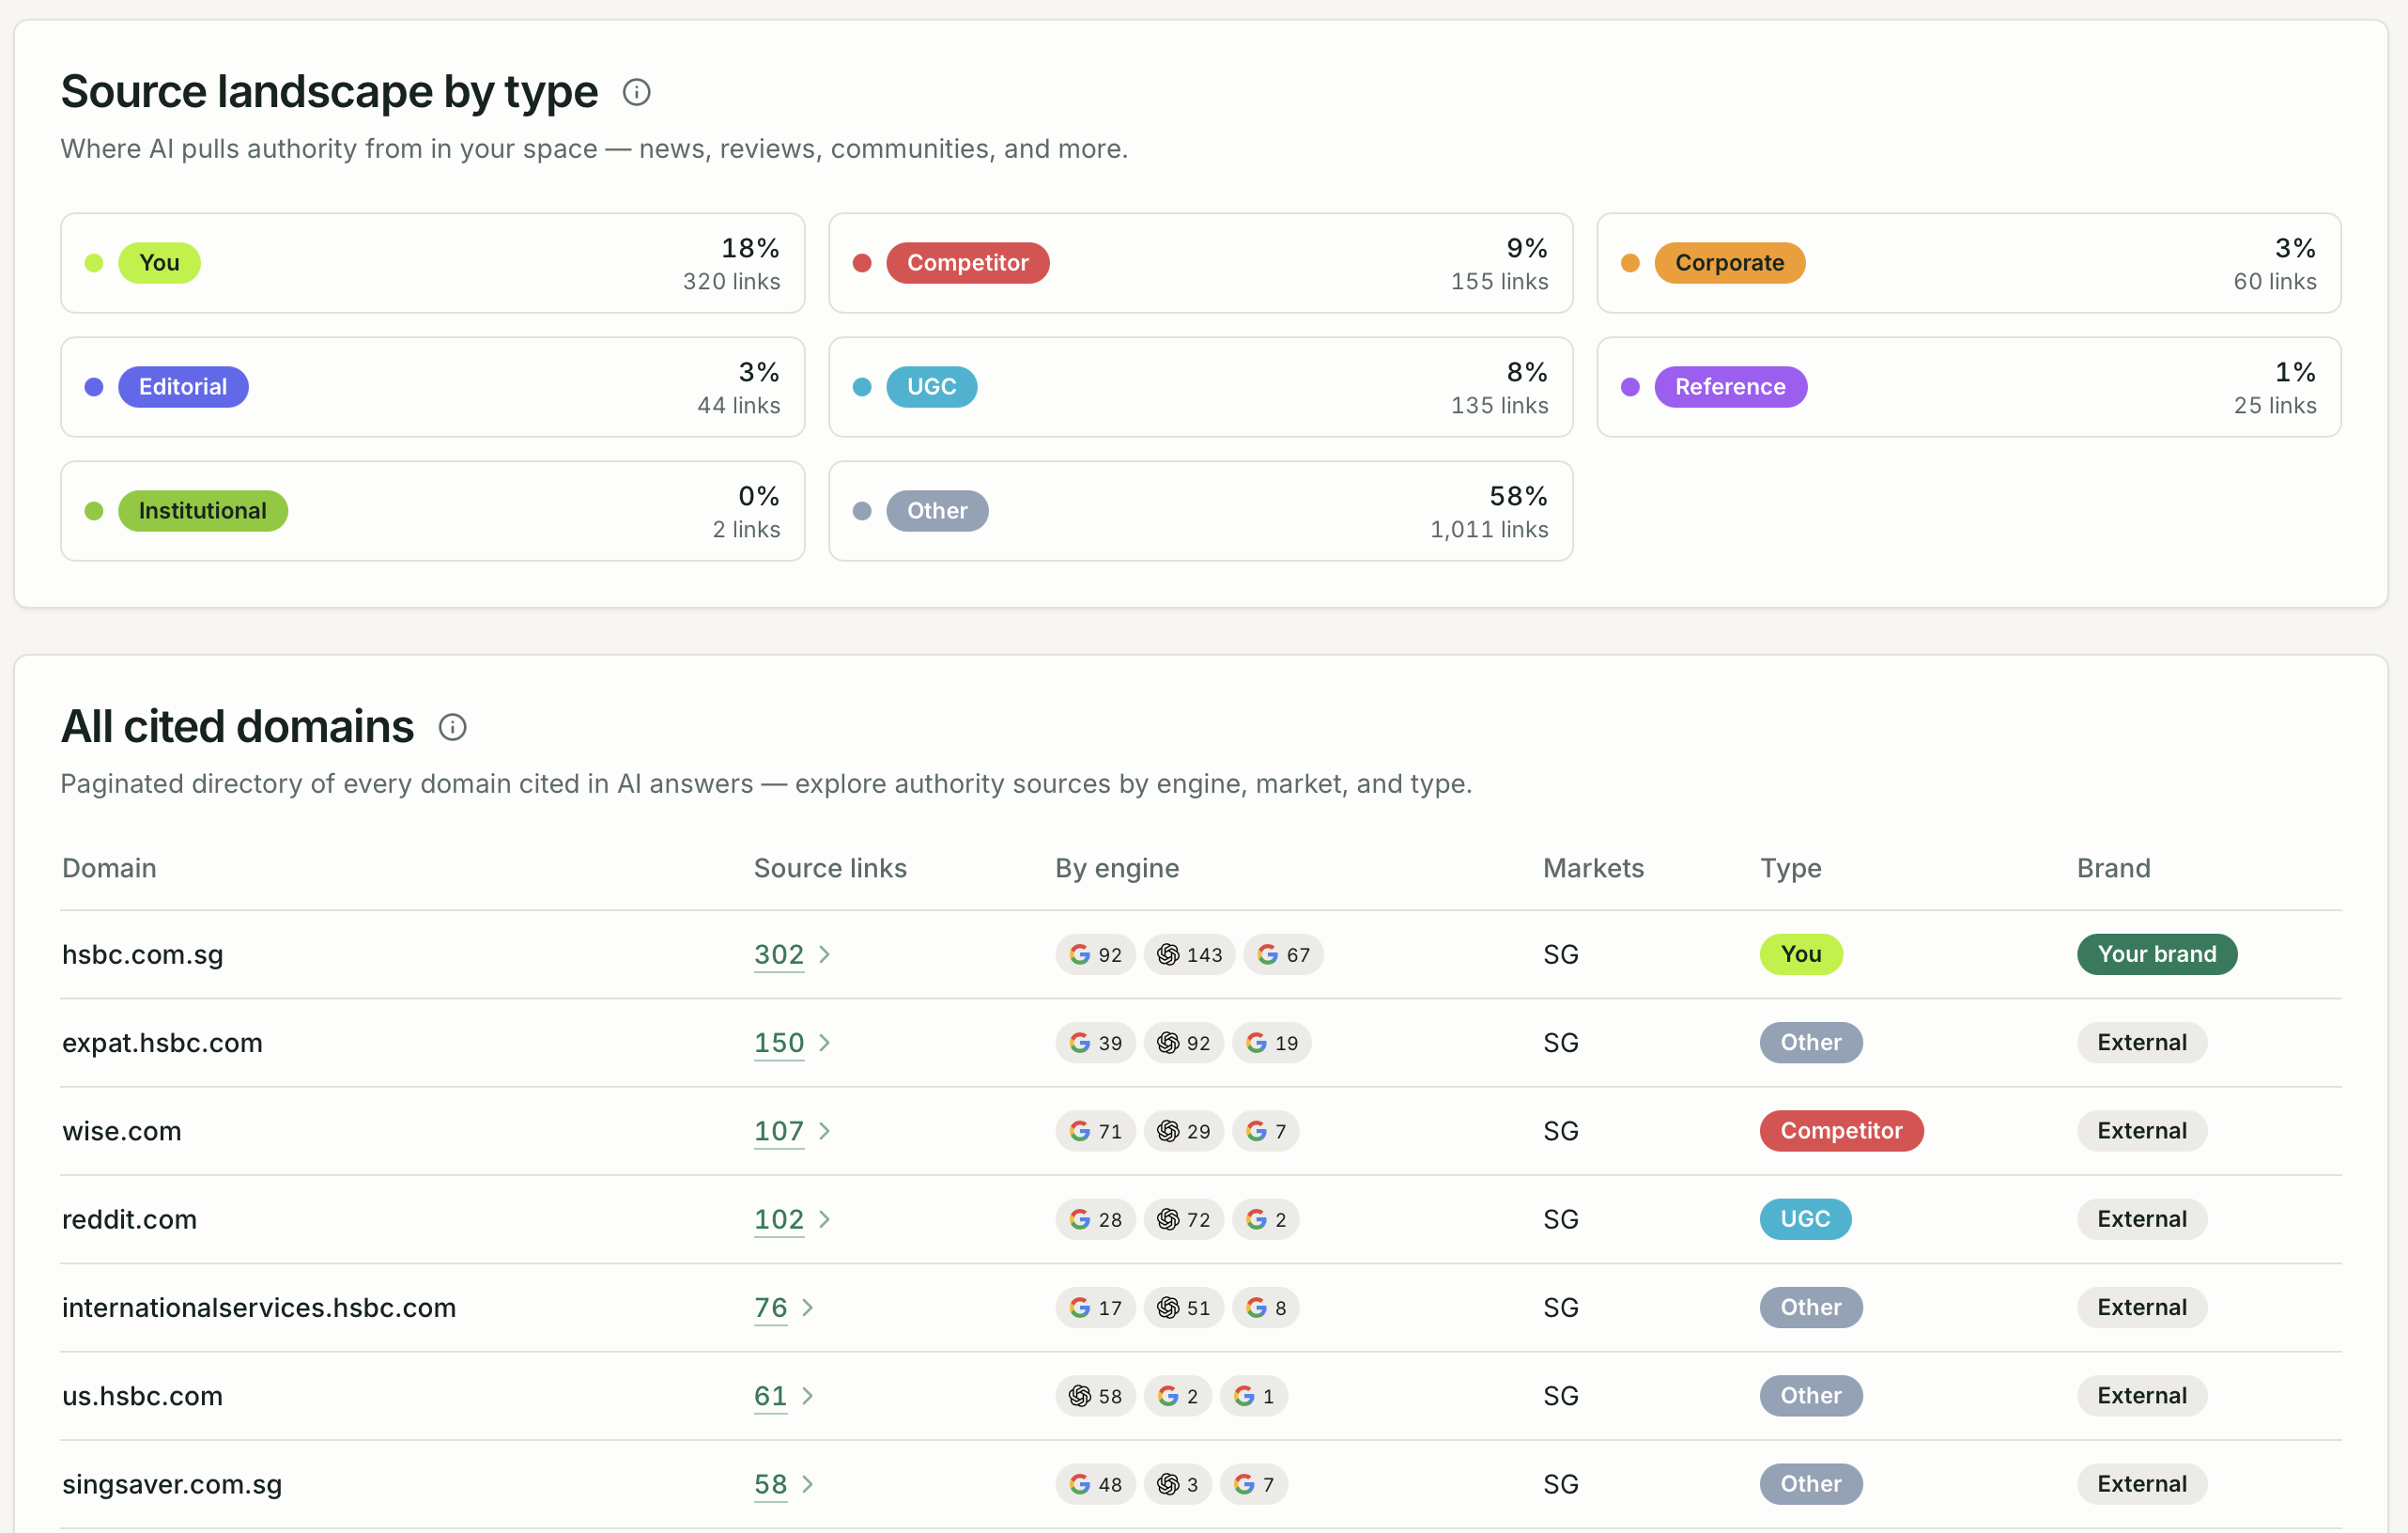This screenshot has height=1533, width=2408.
Task: Click Google engine chip 2 in reddit.com row
Action: 1265,1219
